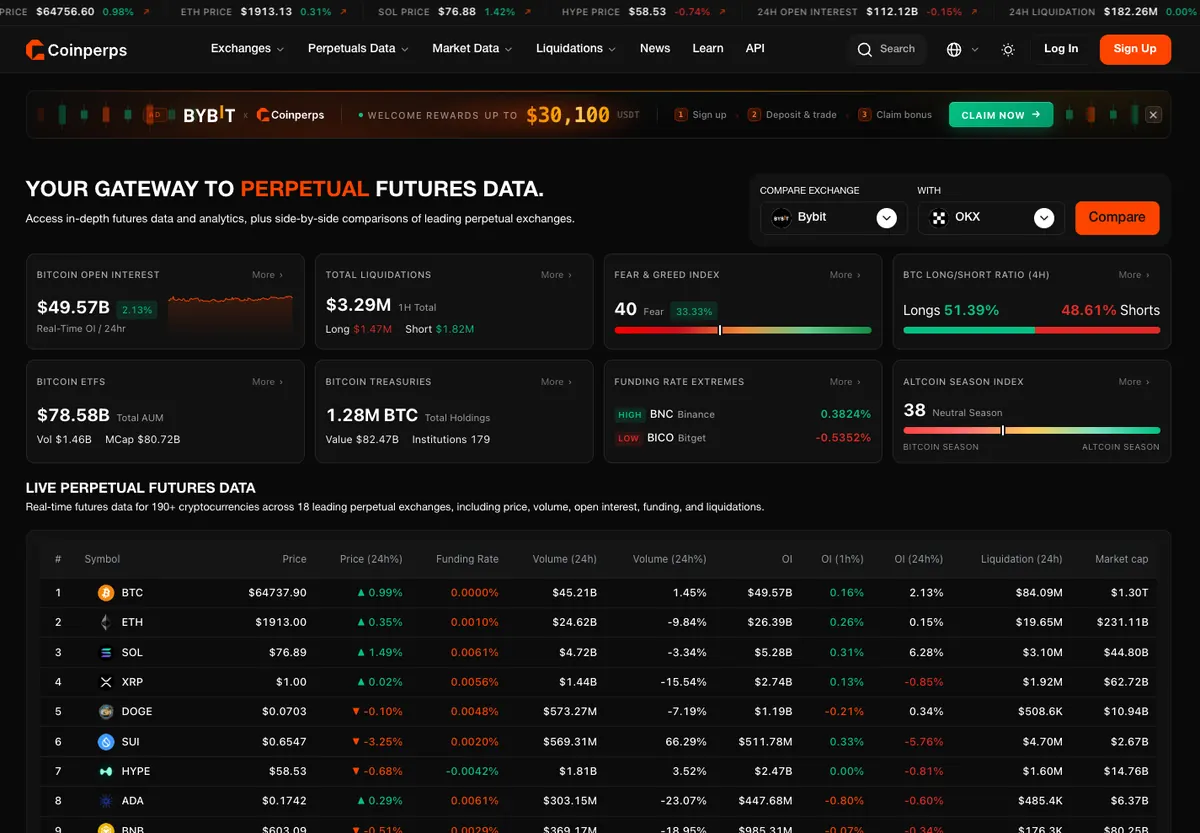Close the Bybit promo banner

pos(1153,115)
